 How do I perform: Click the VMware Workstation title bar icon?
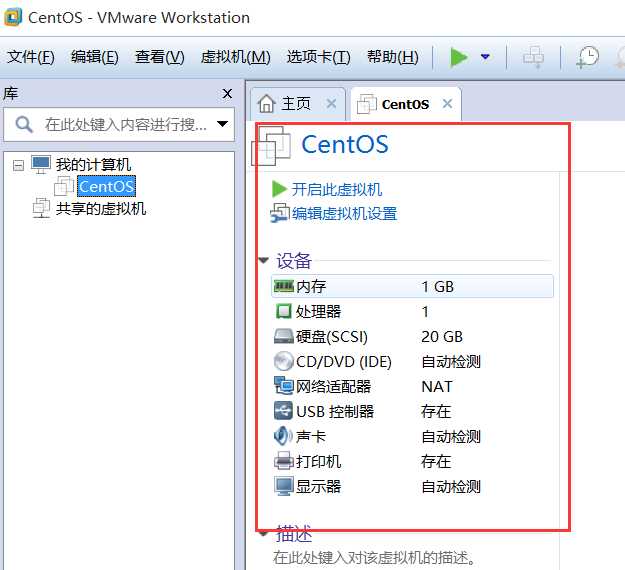(13, 18)
